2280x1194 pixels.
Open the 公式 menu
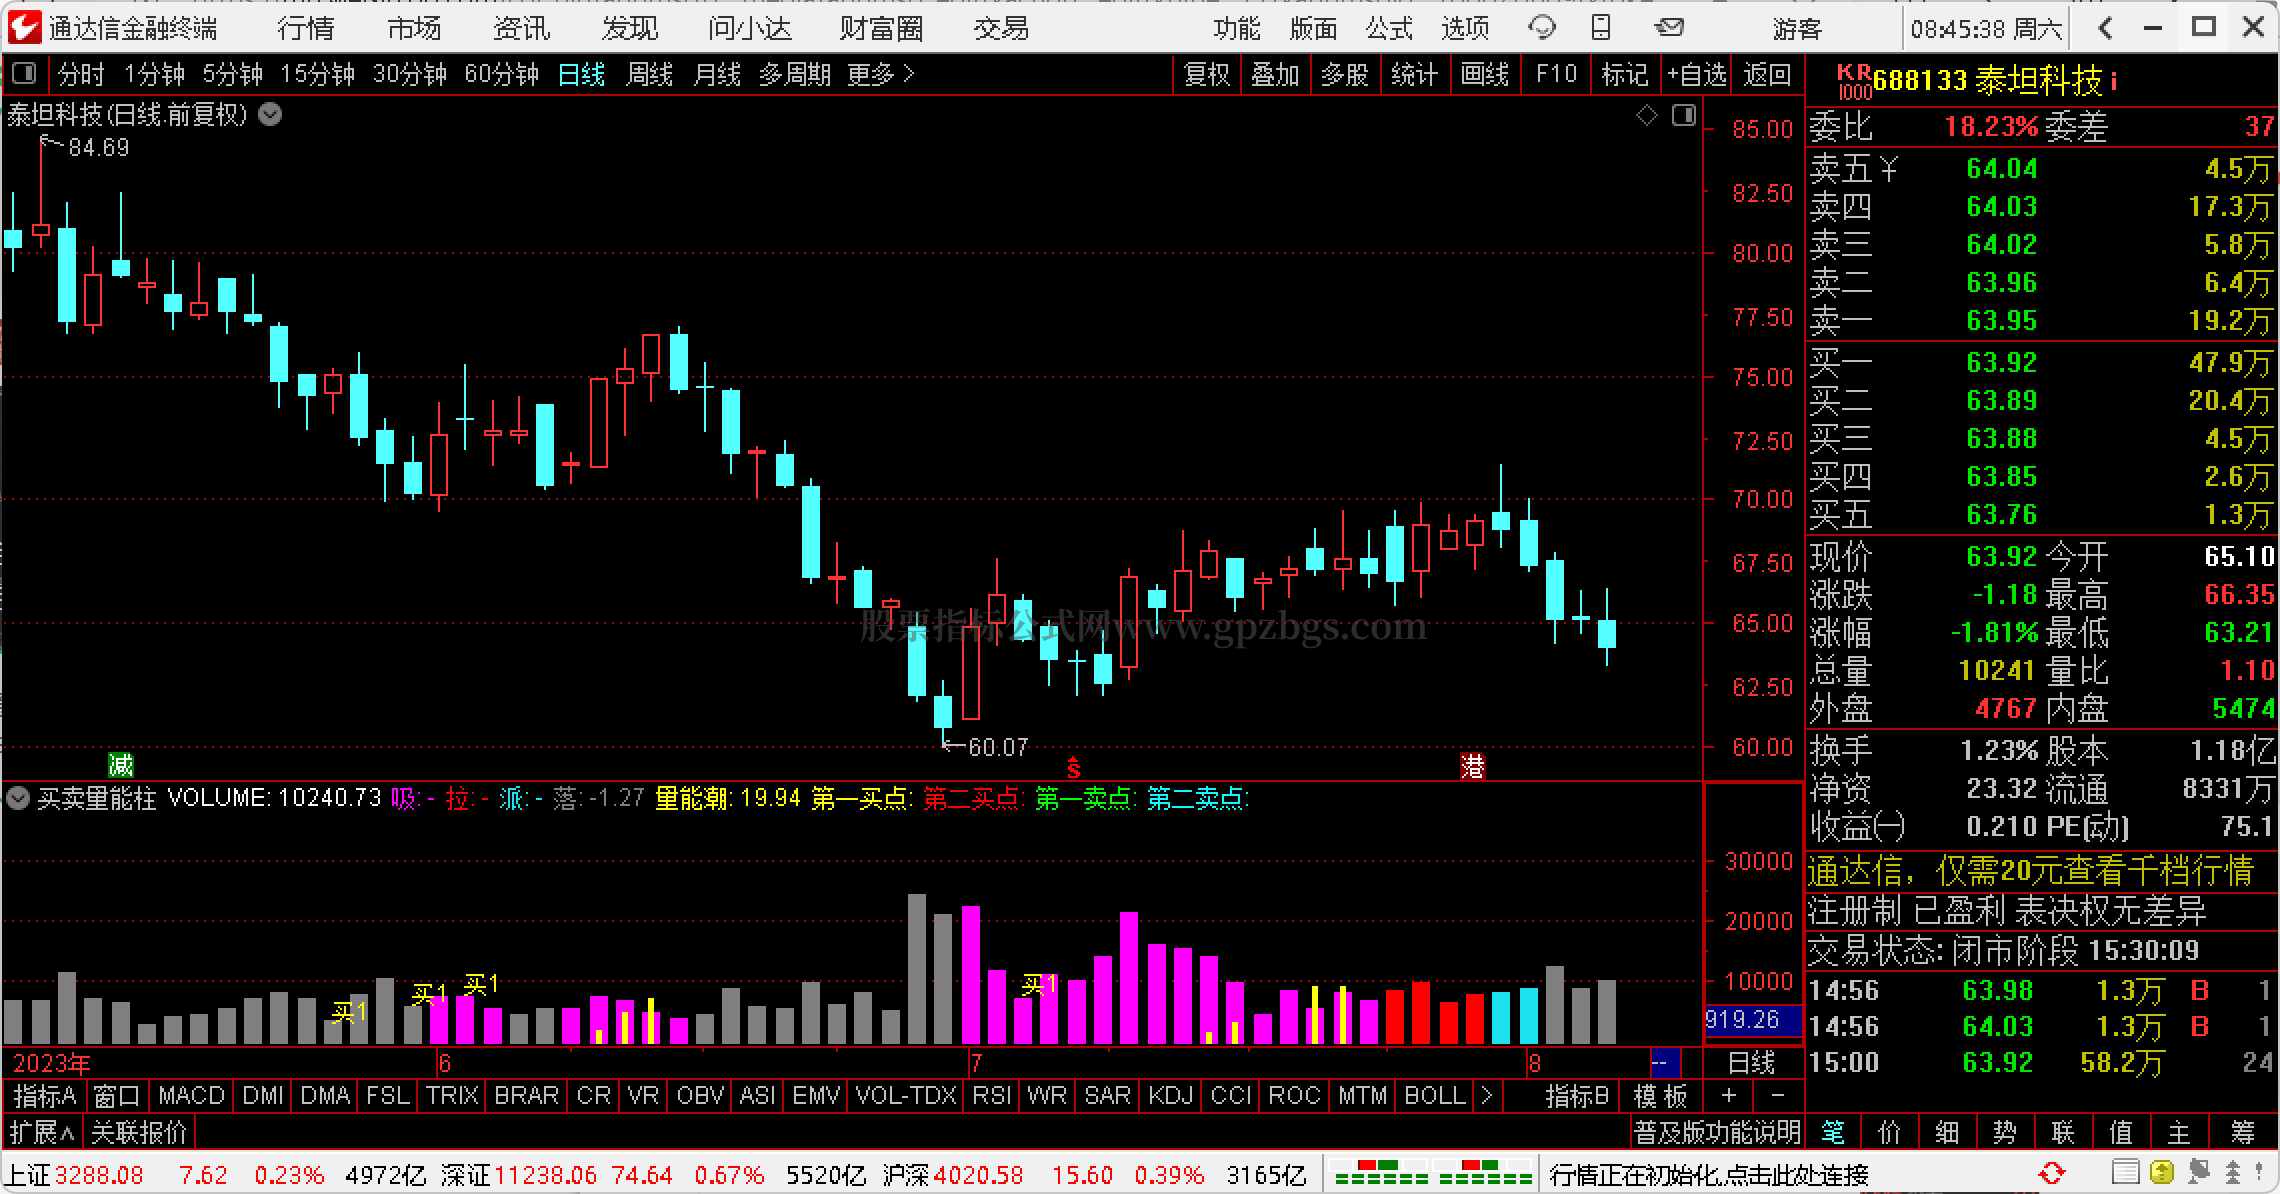click(1389, 28)
